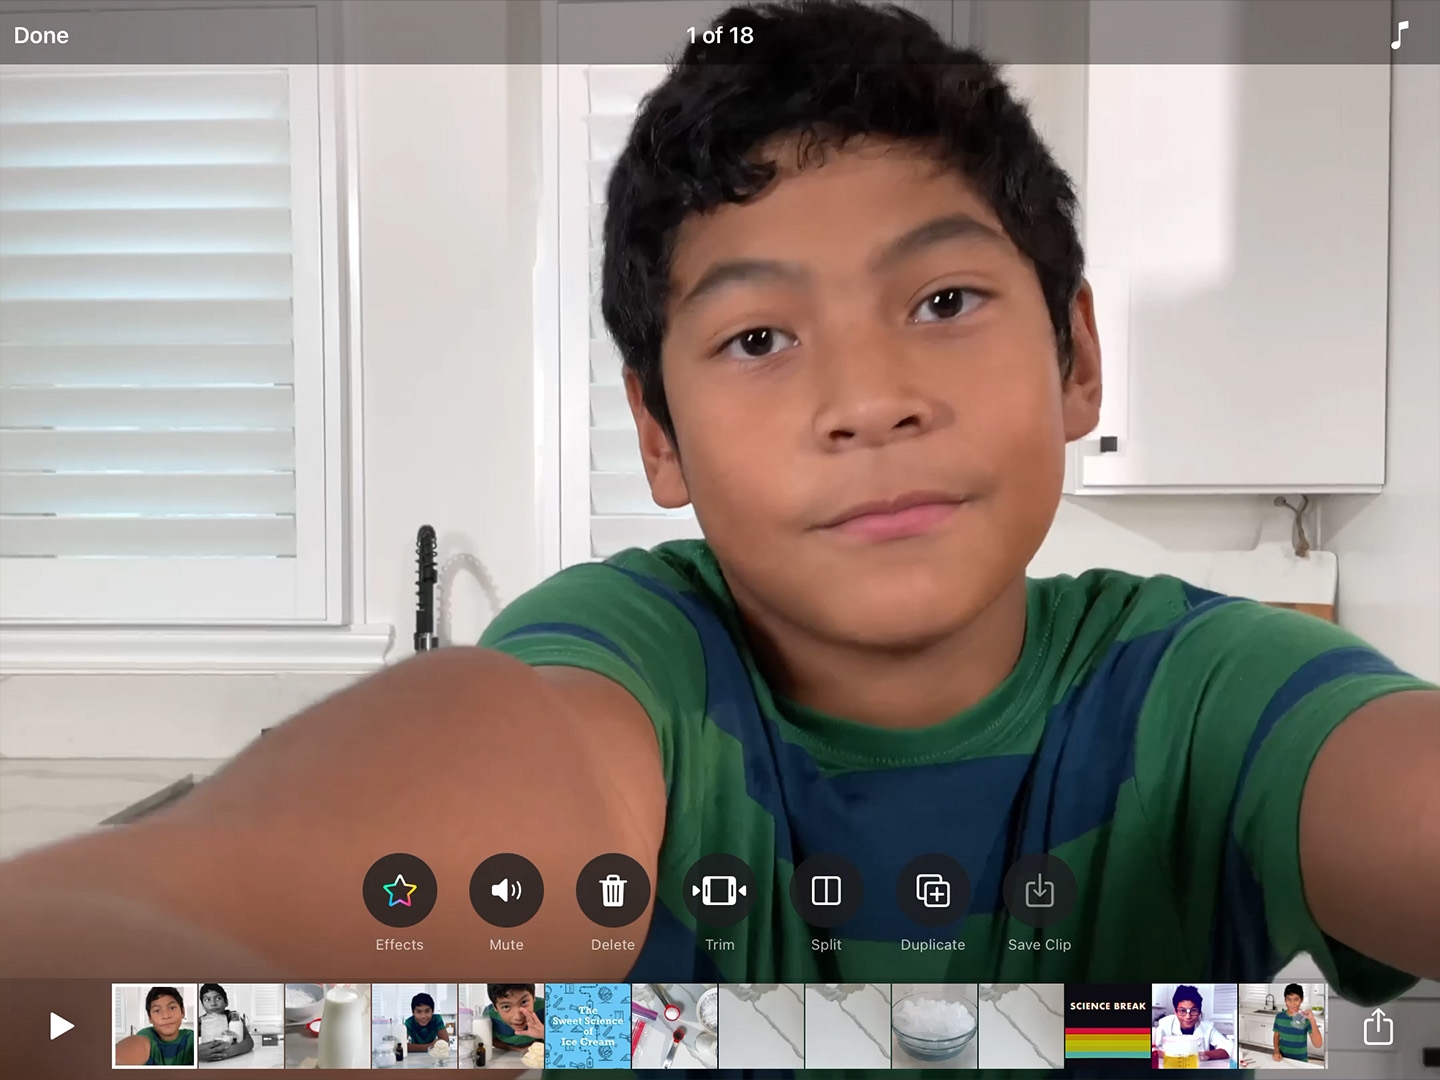Select the ingredients tabletop clip

pyautogui.click(x=674, y=1026)
